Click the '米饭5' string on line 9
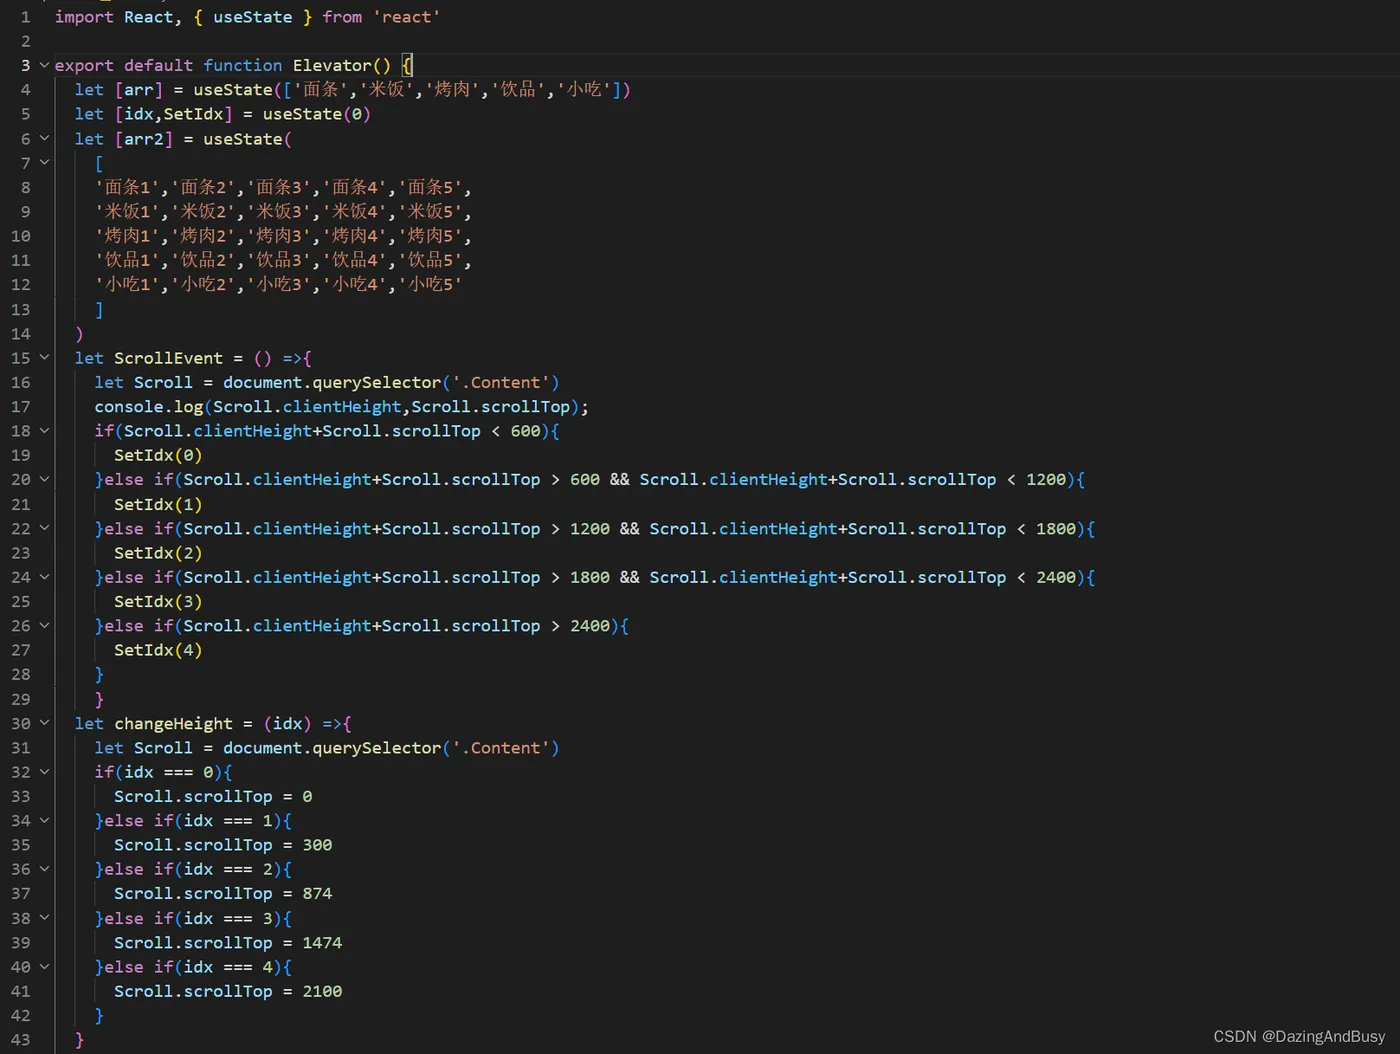The width and height of the screenshot is (1400, 1054). tap(431, 211)
